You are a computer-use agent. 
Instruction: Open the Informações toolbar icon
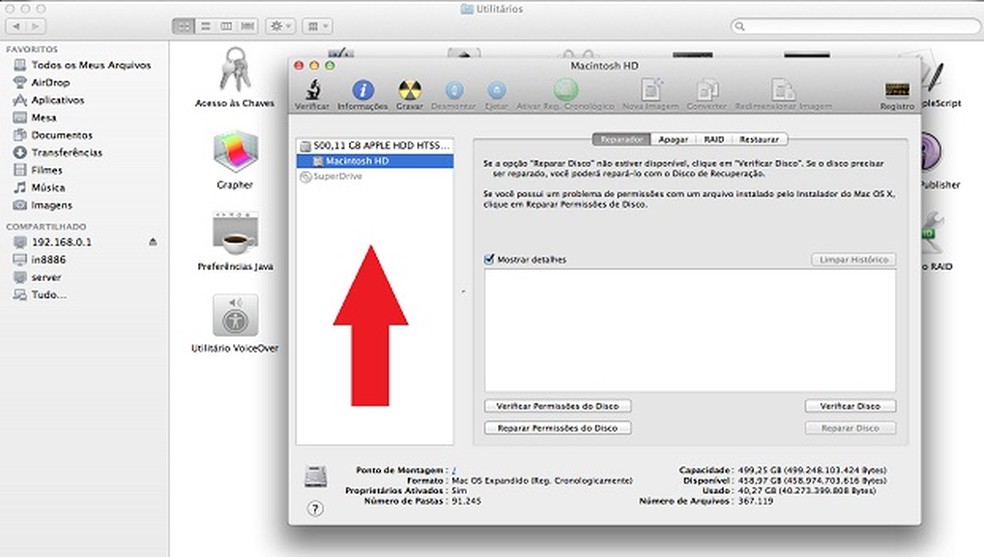point(363,91)
